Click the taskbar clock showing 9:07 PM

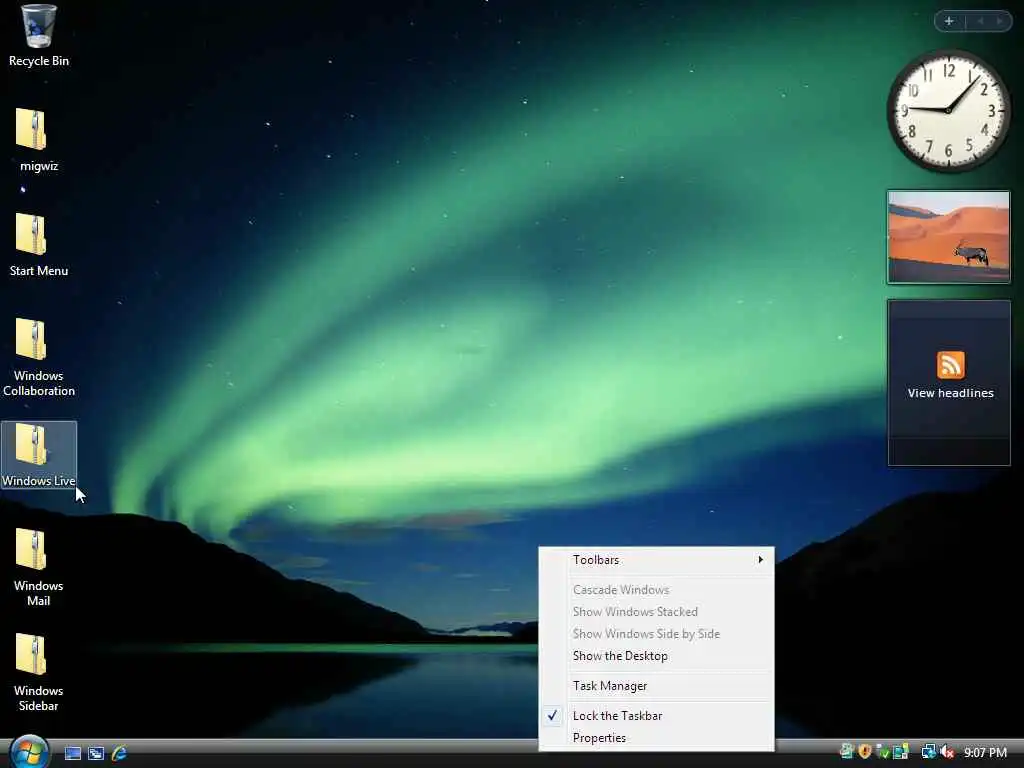pos(985,752)
